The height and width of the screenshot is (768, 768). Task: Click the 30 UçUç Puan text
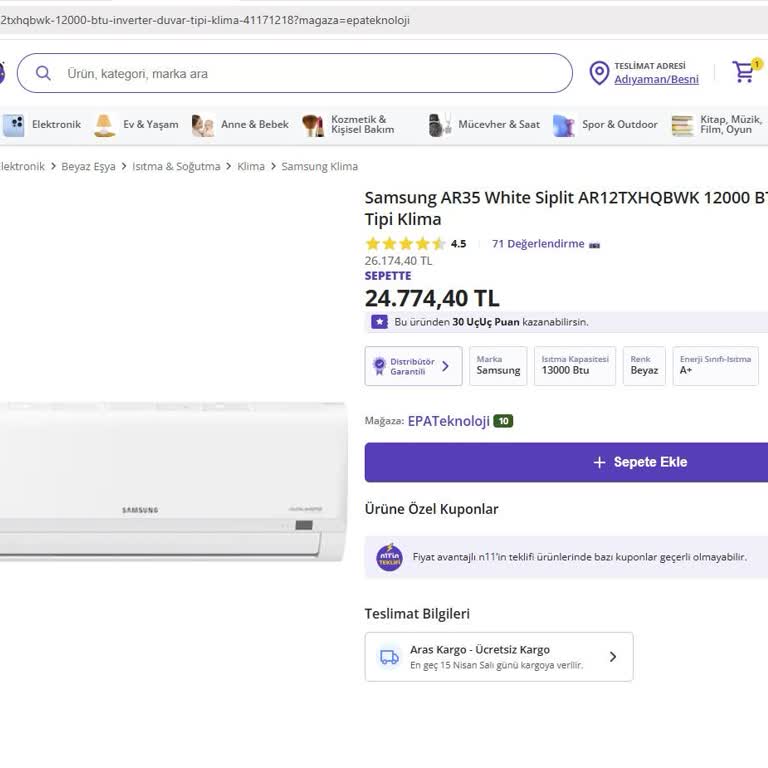click(x=485, y=322)
